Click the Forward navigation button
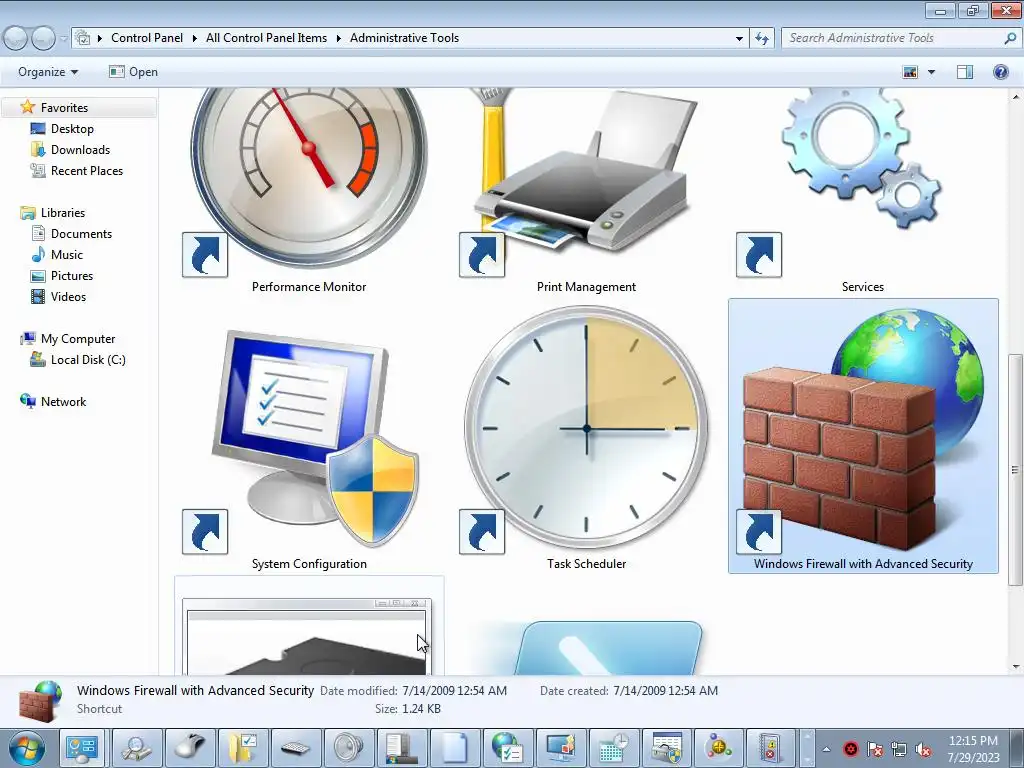 tap(43, 39)
